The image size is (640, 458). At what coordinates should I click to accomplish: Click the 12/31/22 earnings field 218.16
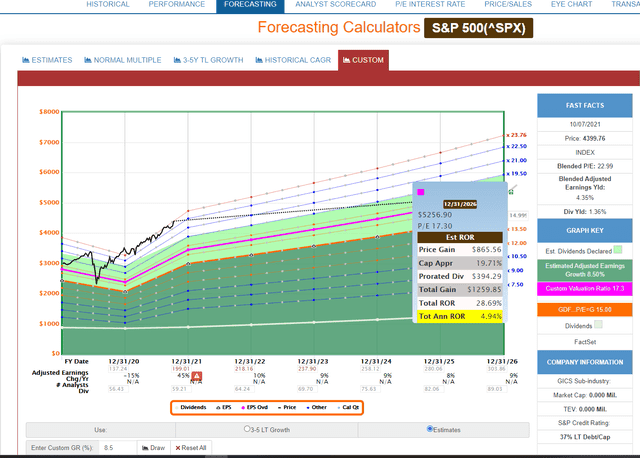[x=244, y=369]
